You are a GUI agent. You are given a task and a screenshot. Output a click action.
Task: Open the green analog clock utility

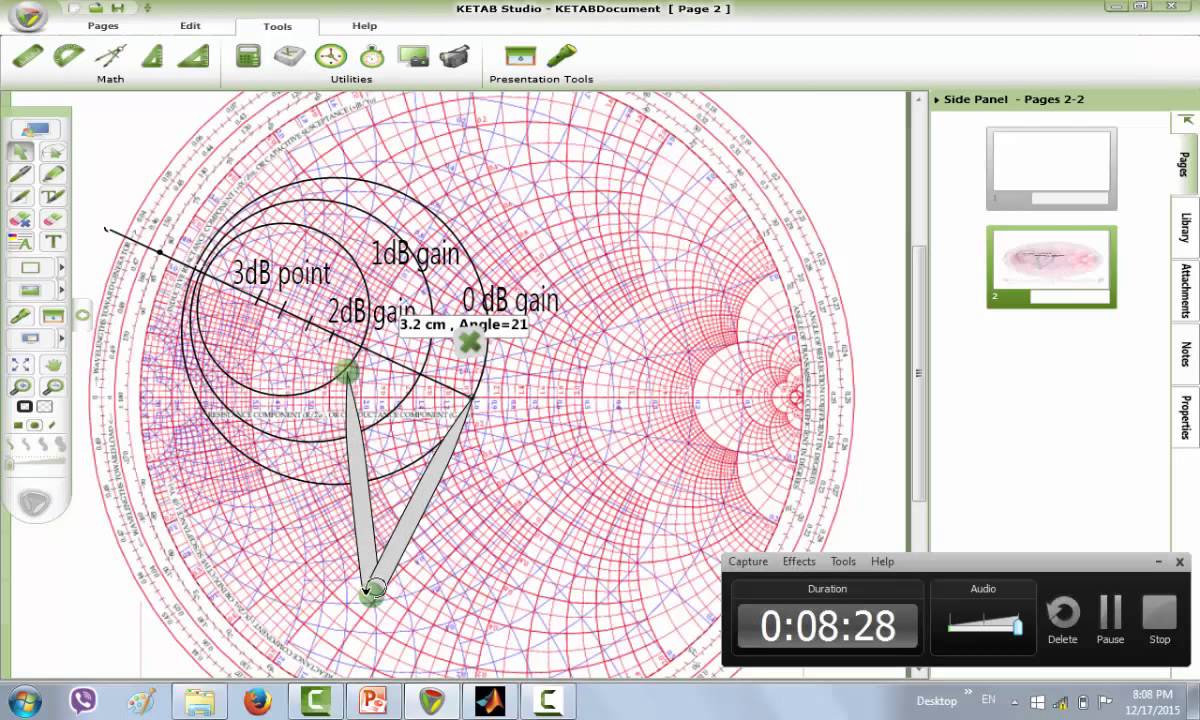coord(330,55)
